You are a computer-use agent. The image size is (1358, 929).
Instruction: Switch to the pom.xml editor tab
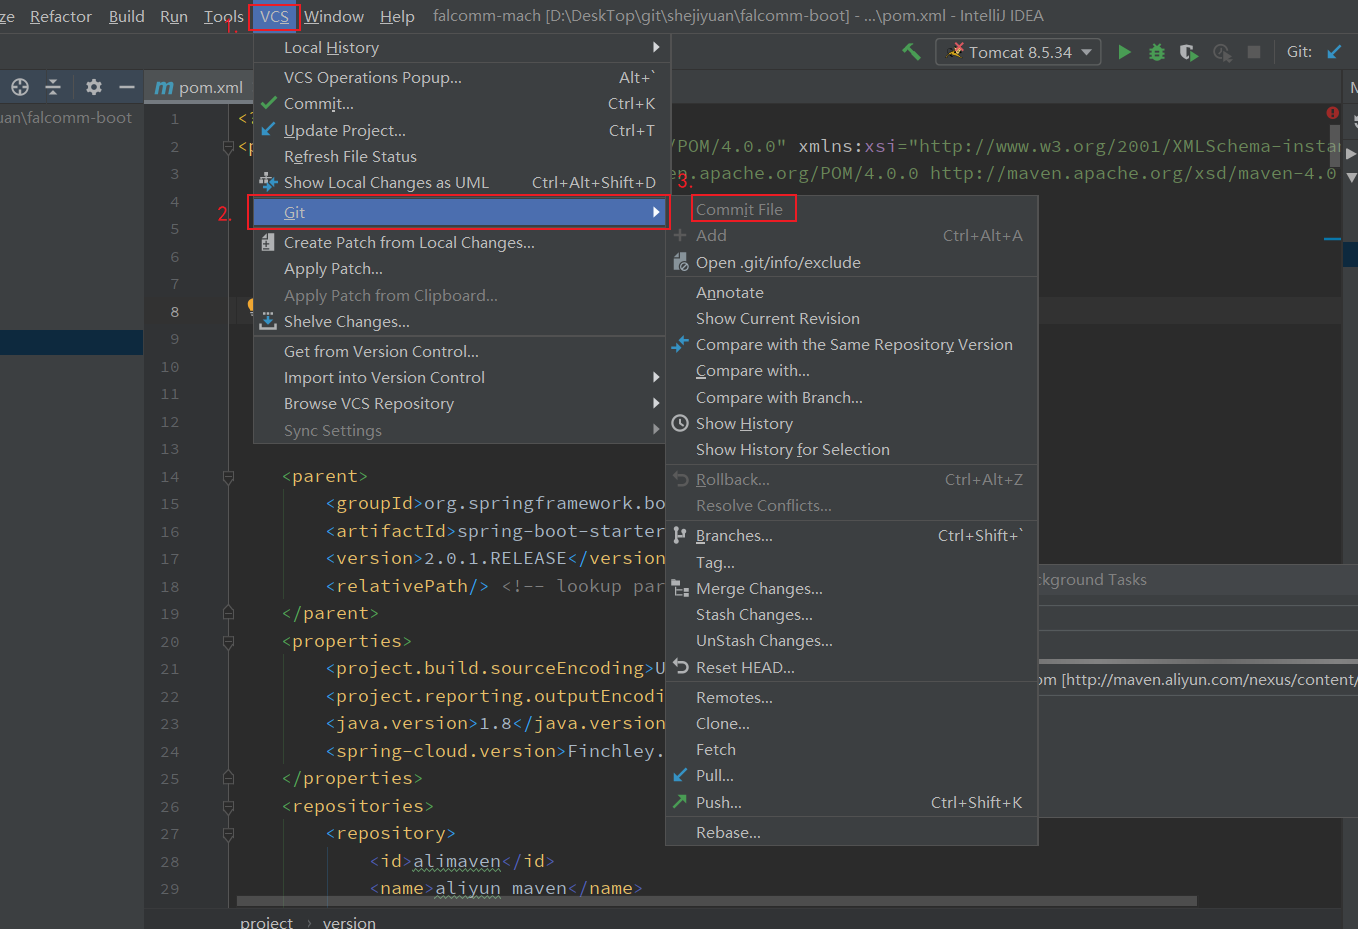(x=200, y=87)
